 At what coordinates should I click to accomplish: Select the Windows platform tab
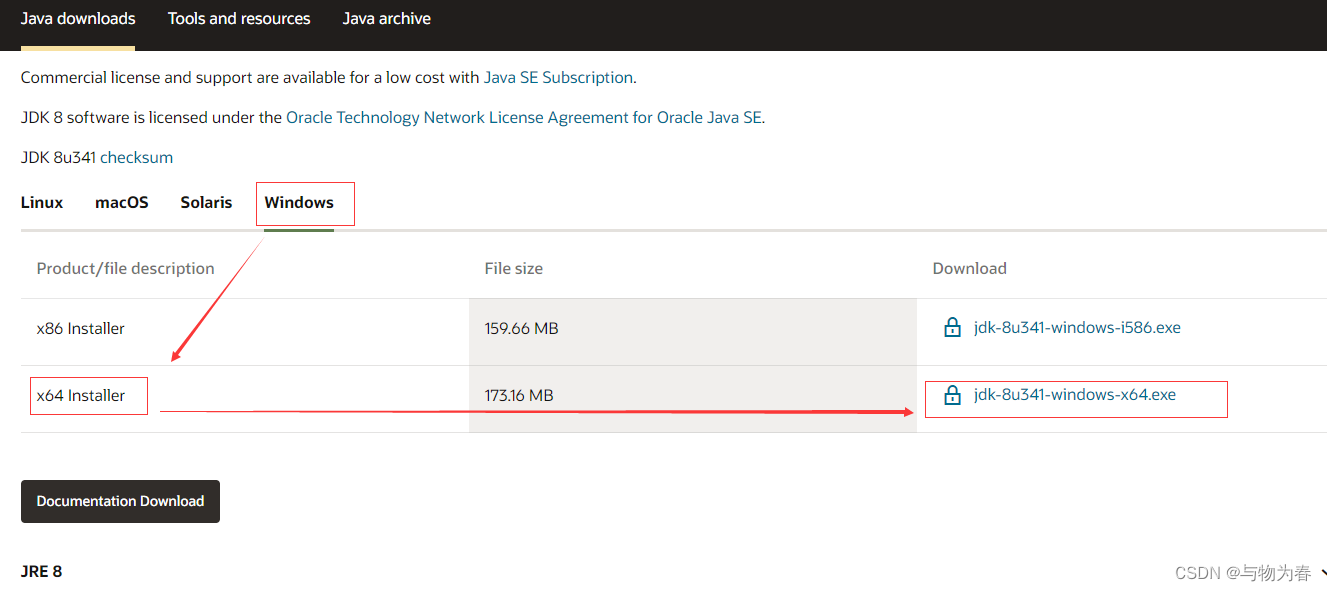point(299,202)
